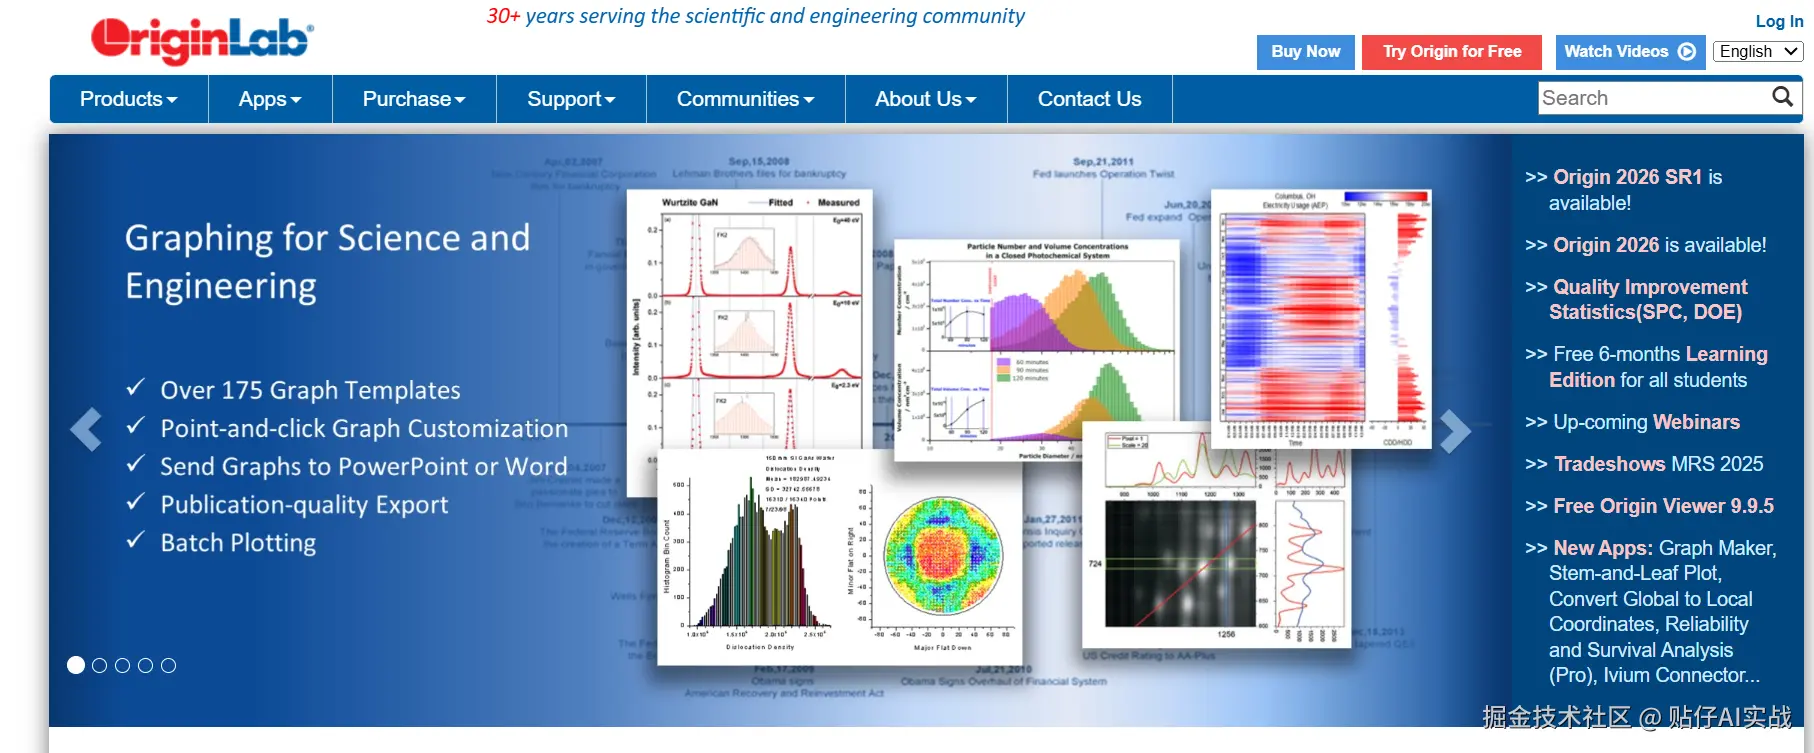This screenshot has width=1814, height=753.
Task: Expand the Purchase menu
Action: (x=414, y=99)
